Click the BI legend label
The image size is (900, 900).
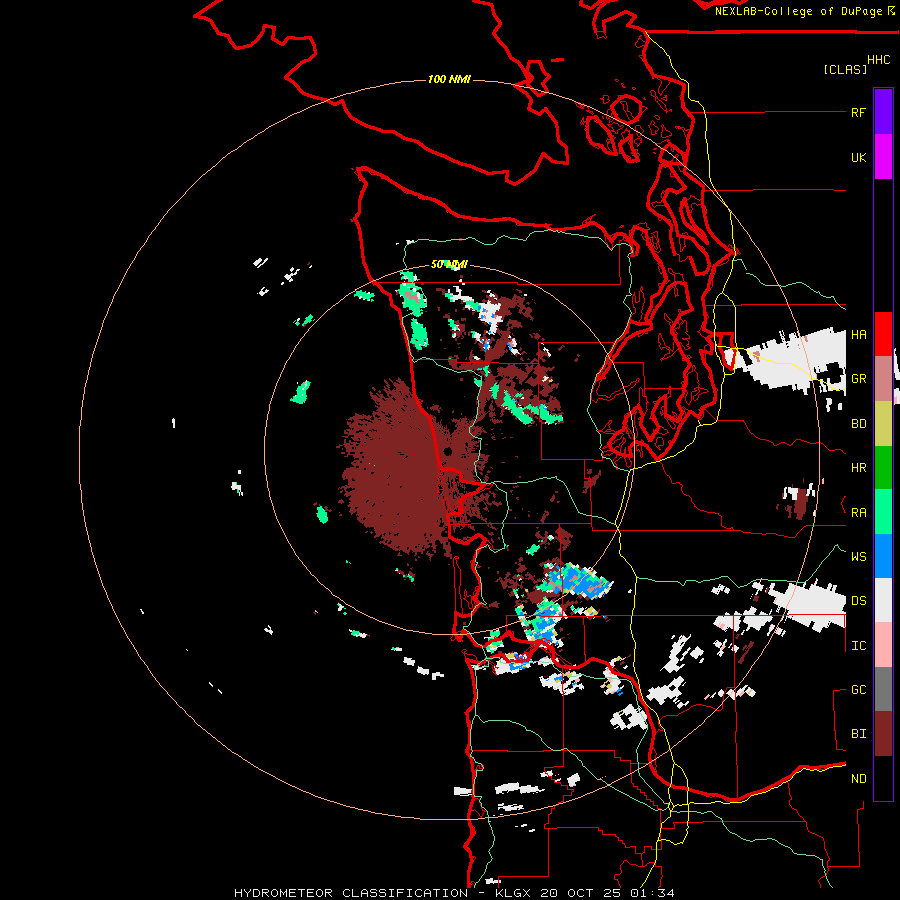tap(858, 734)
